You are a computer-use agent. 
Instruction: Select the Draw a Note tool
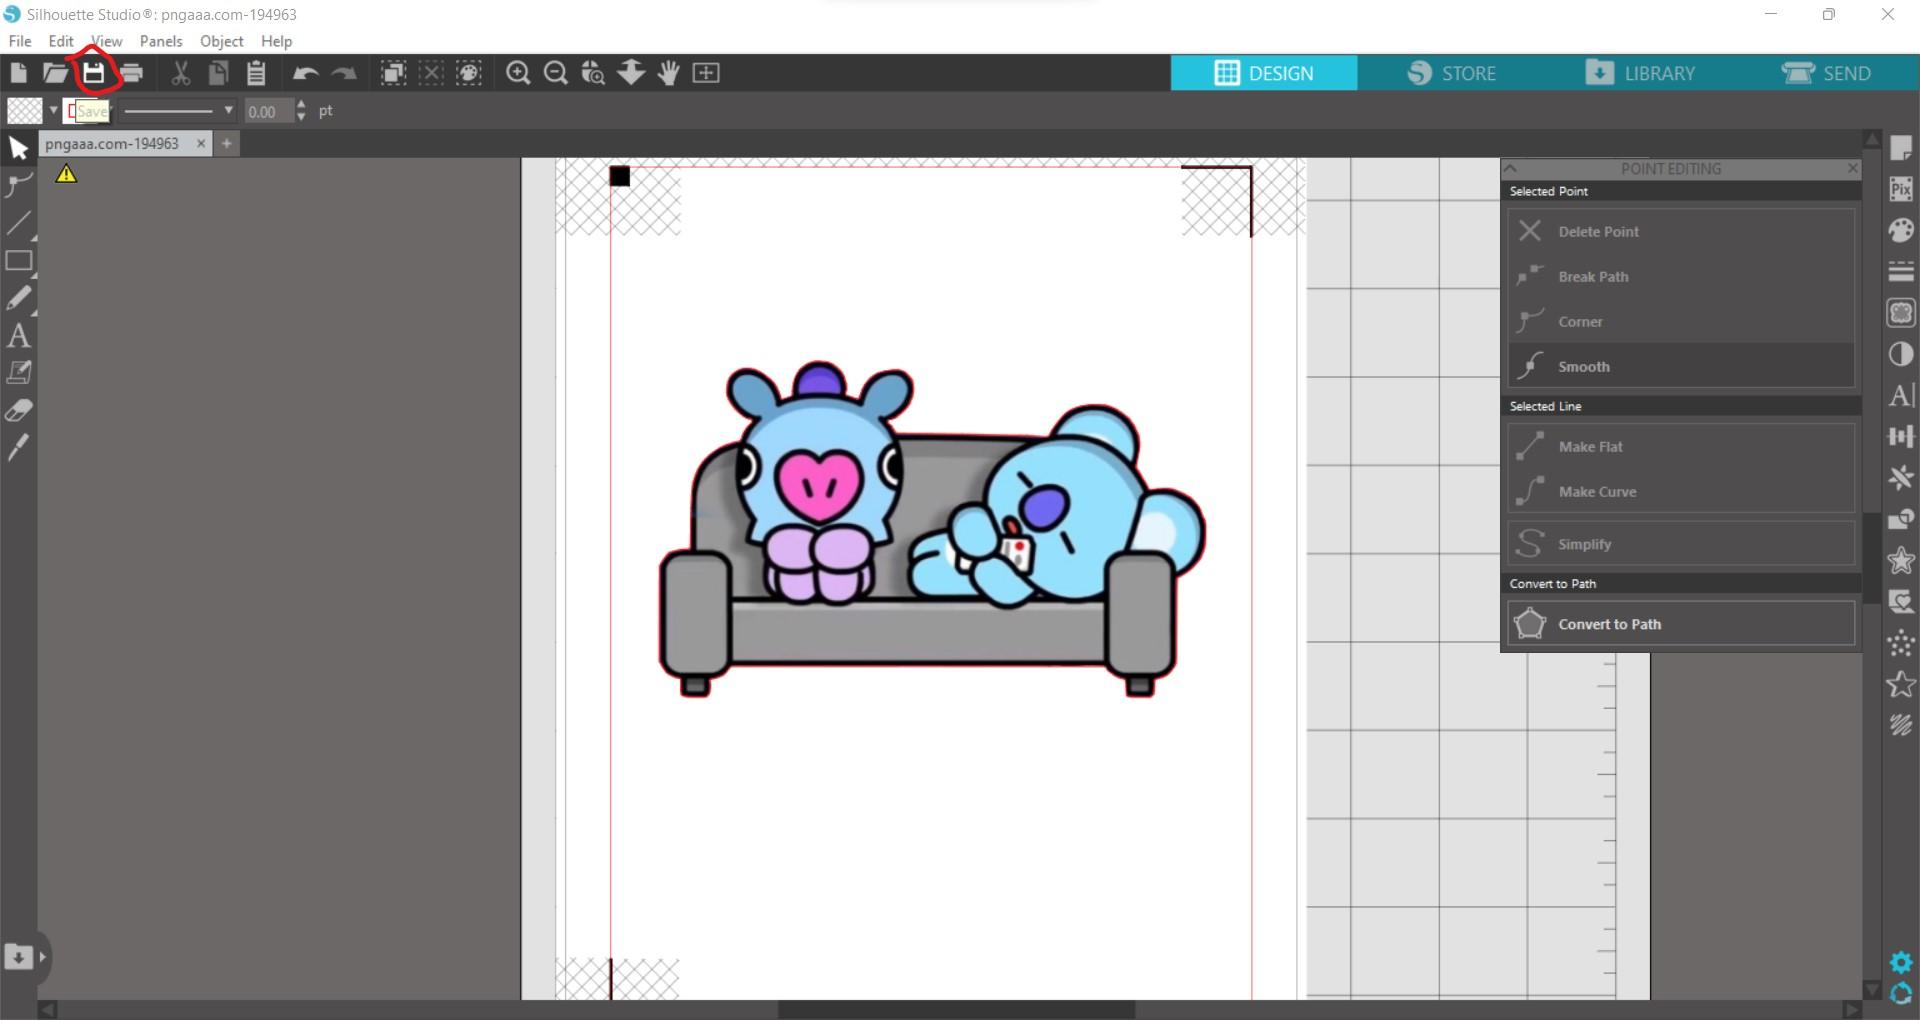(18, 373)
